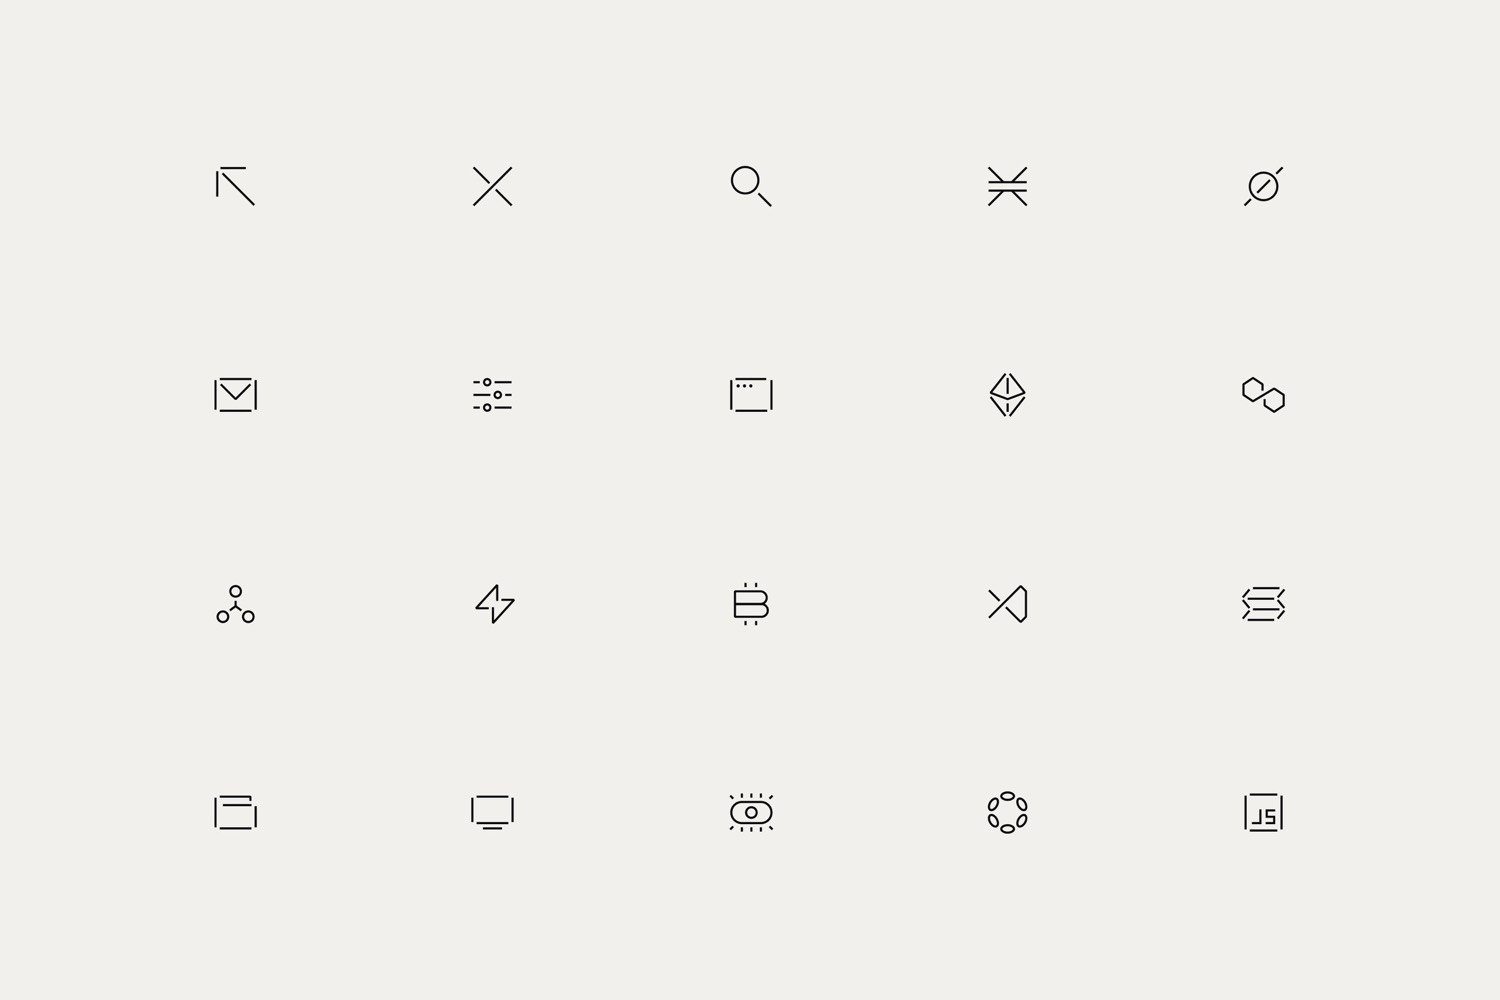1500x1000 pixels.
Task: Click the three connected circles node icon
Action: [x=236, y=604]
